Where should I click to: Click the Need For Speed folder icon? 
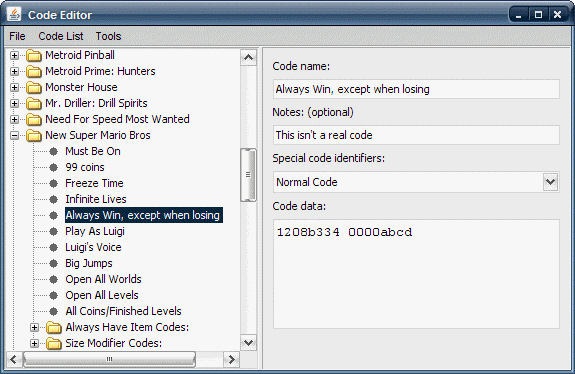point(34,119)
